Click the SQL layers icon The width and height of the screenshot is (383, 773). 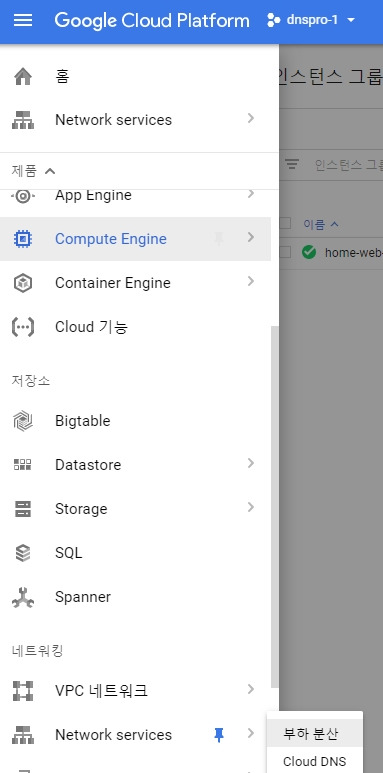click(23, 553)
